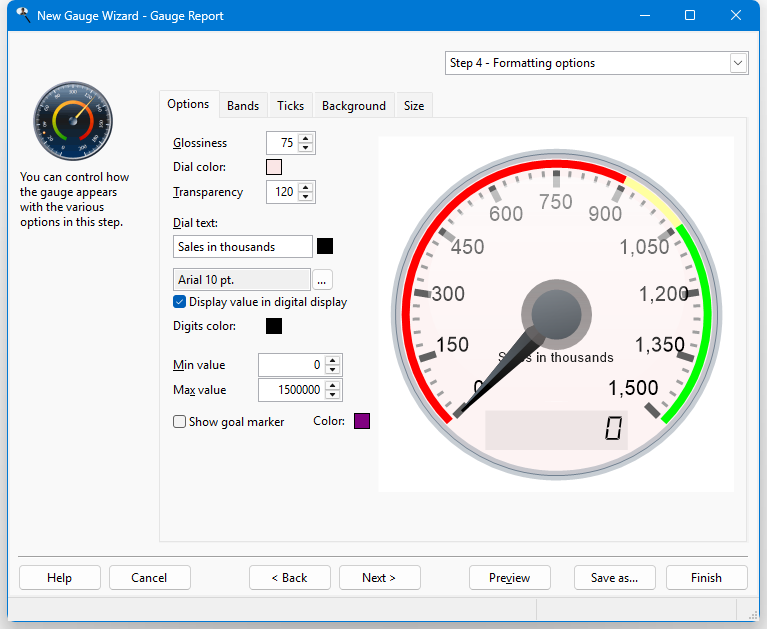Pick the Dial color swatch

tap(274, 167)
